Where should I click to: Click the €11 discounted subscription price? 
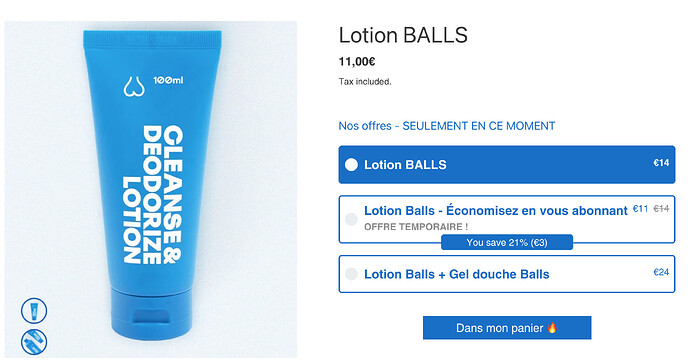click(x=640, y=208)
